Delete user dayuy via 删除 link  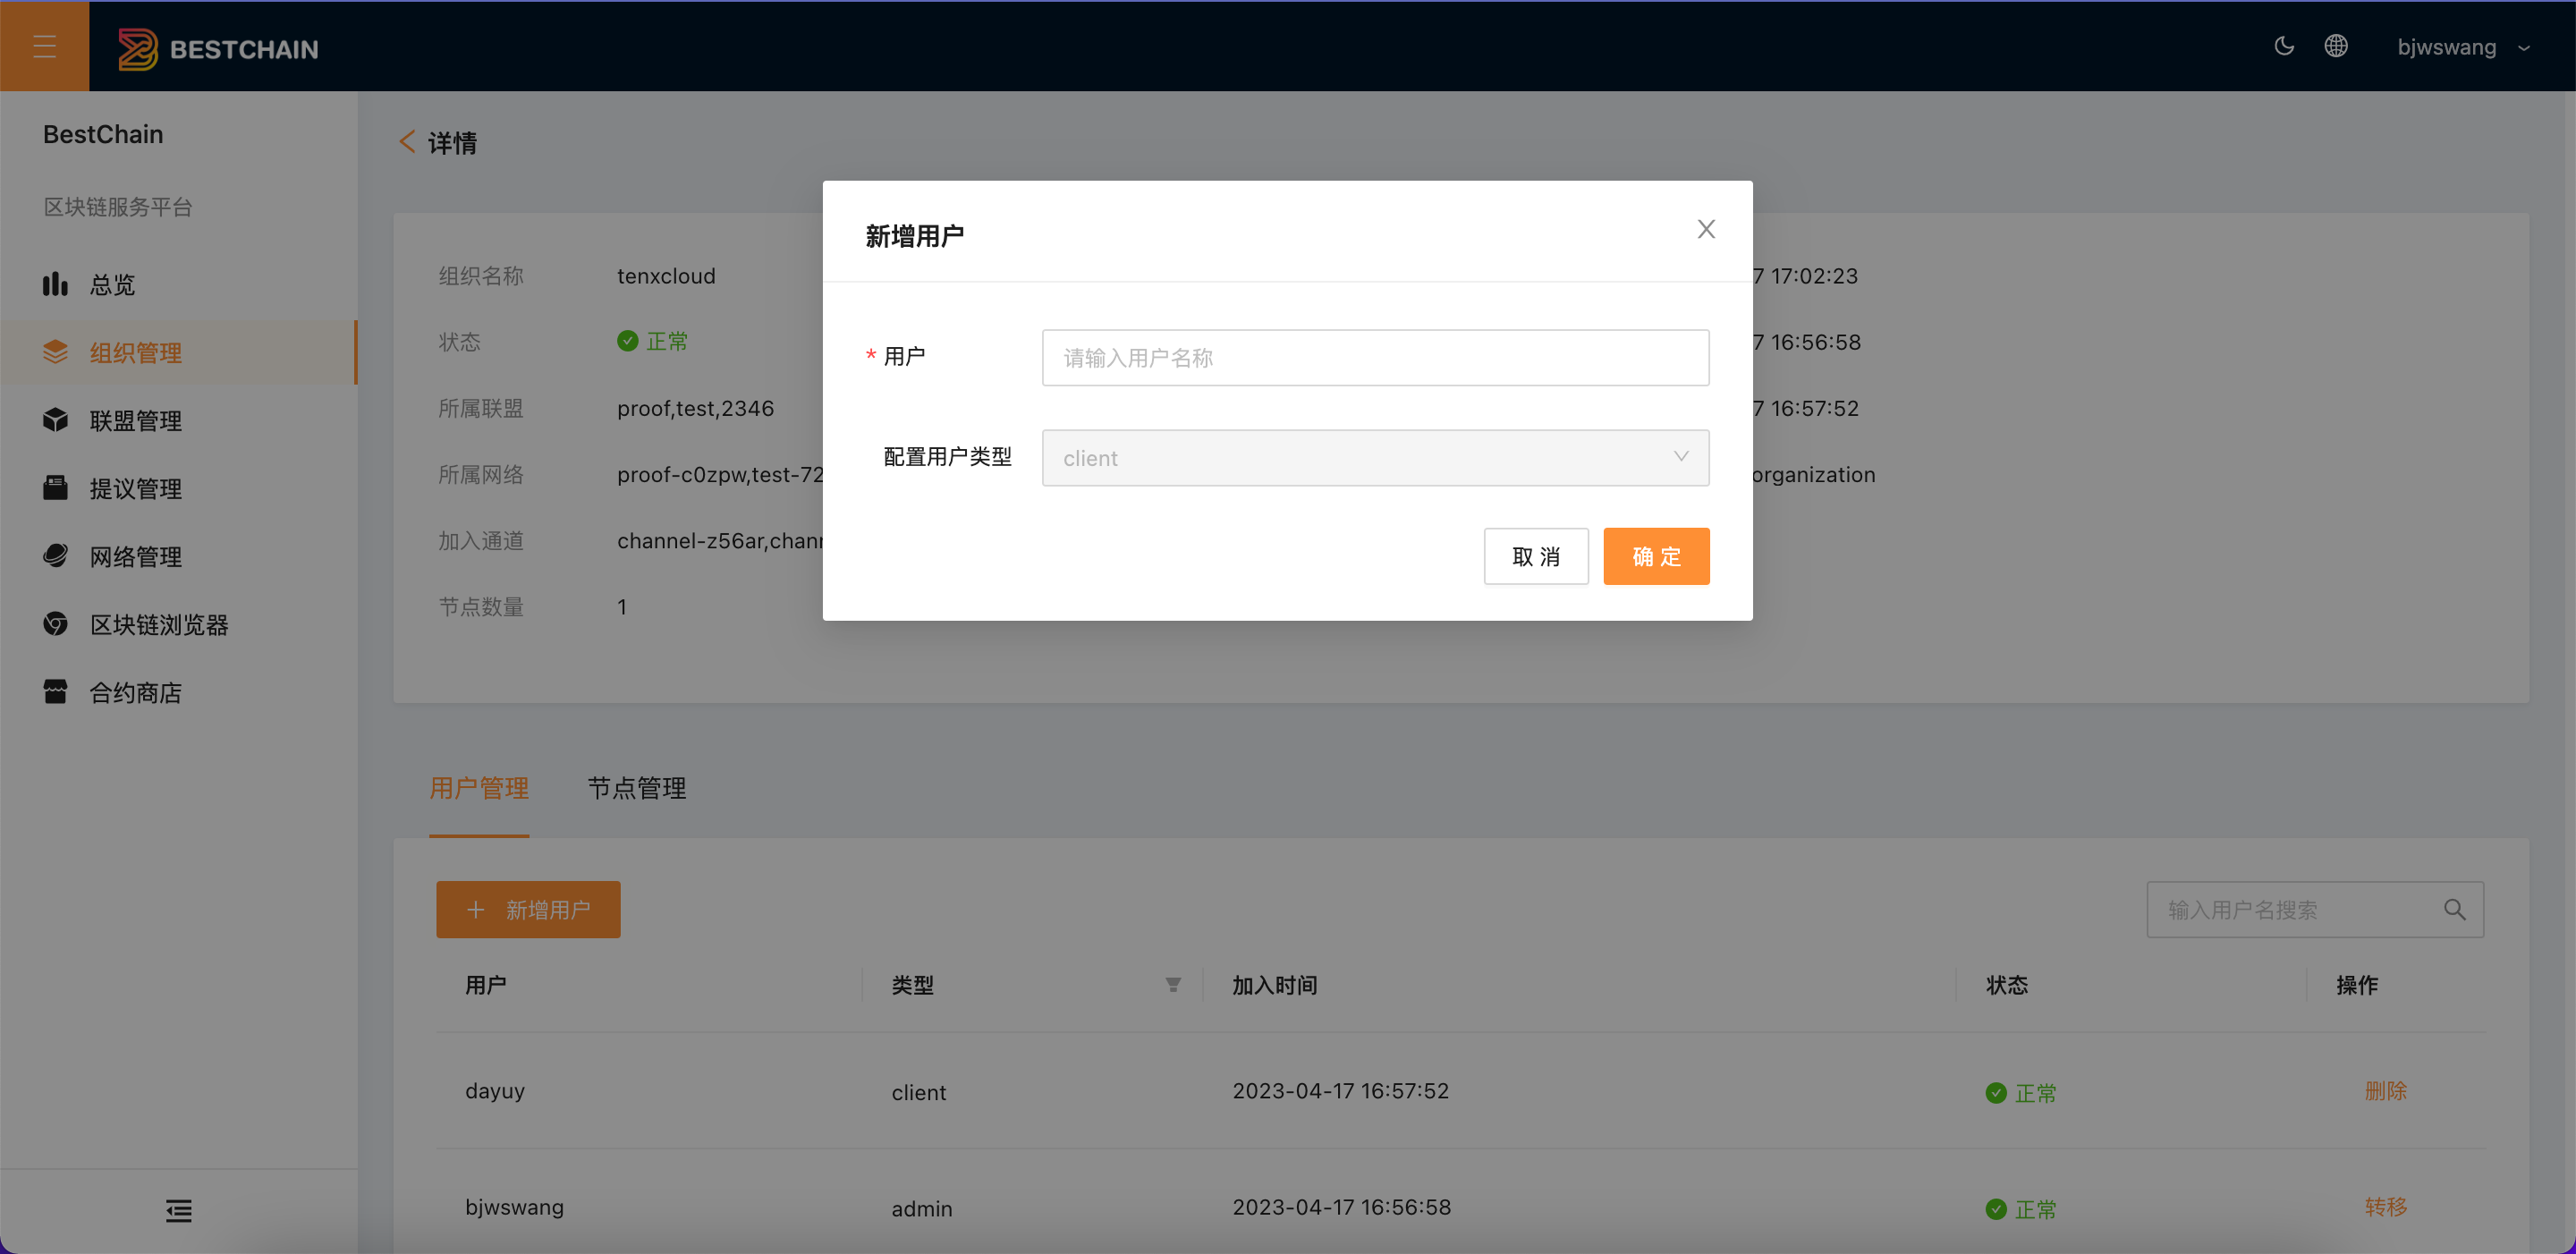(x=2385, y=1091)
